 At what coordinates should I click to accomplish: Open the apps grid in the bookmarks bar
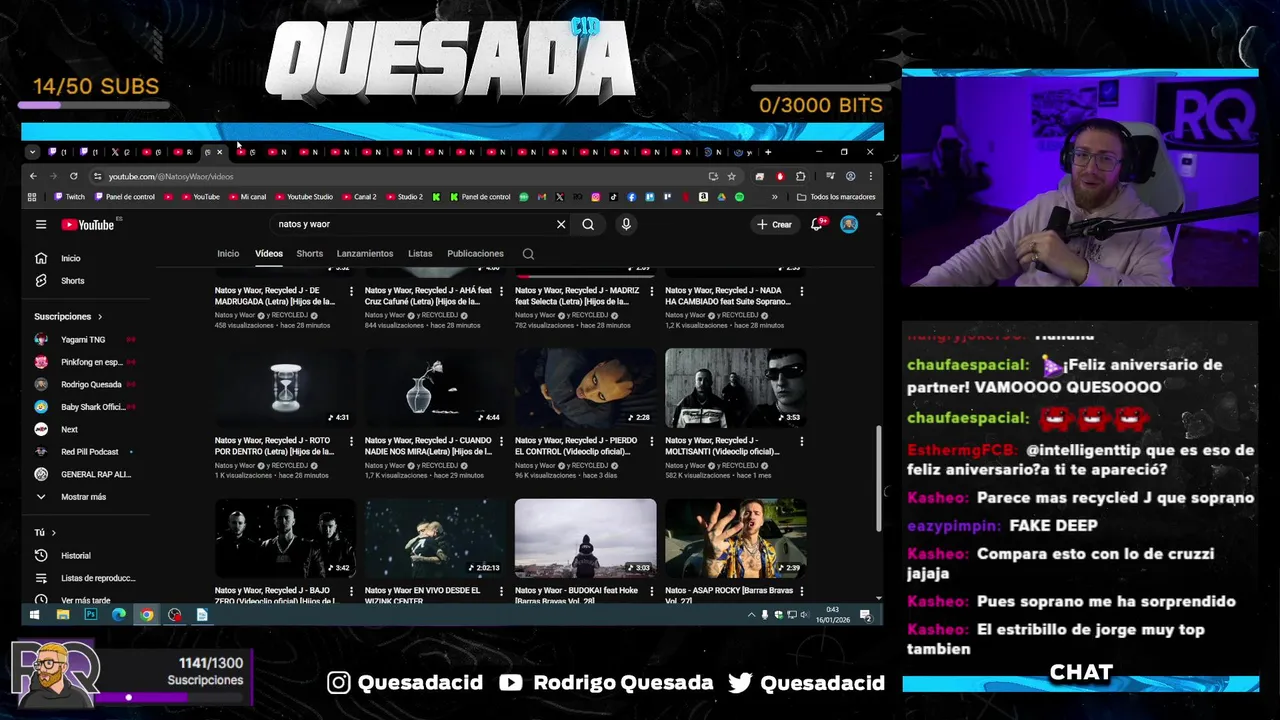(x=32, y=197)
